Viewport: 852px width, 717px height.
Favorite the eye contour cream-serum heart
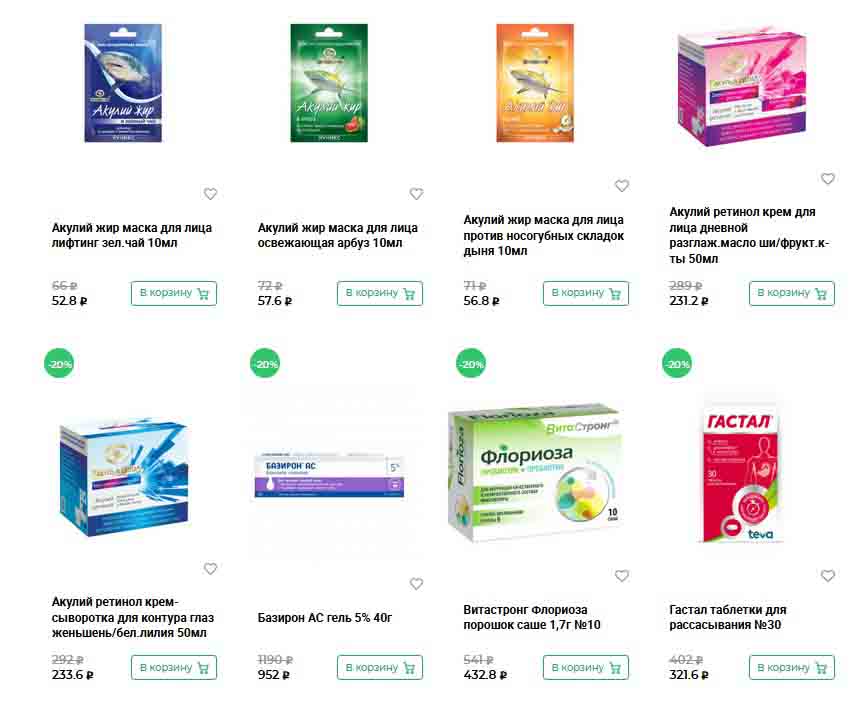pyautogui.click(x=210, y=569)
